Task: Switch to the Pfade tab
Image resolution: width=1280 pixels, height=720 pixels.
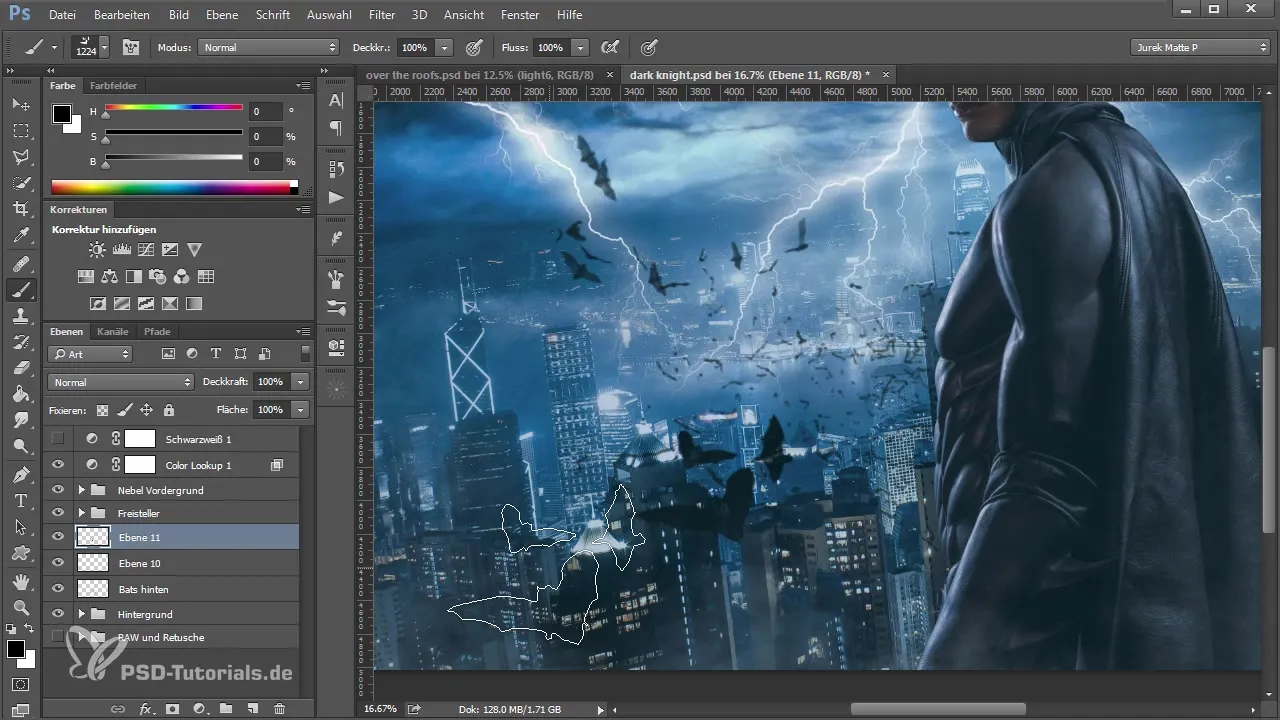Action: (x=157, y=331)
